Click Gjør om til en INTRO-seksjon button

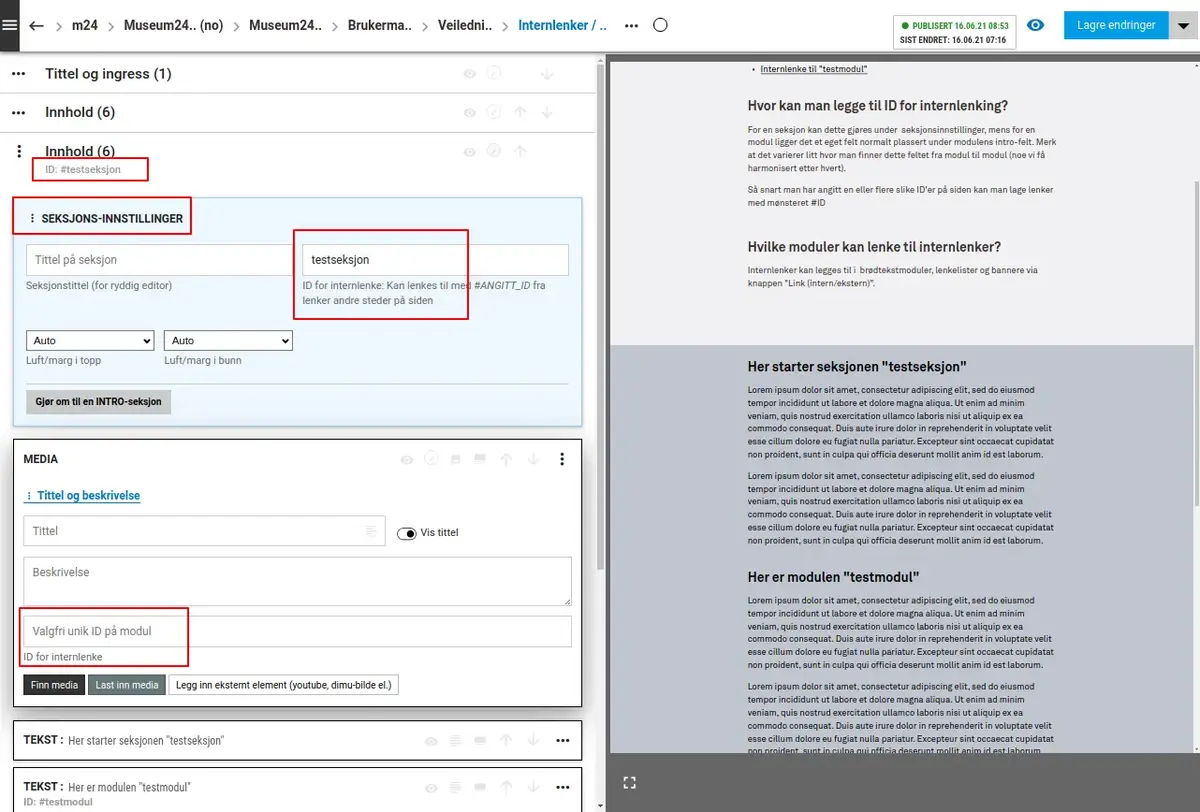pyautogui.click(x=99, y=402)
